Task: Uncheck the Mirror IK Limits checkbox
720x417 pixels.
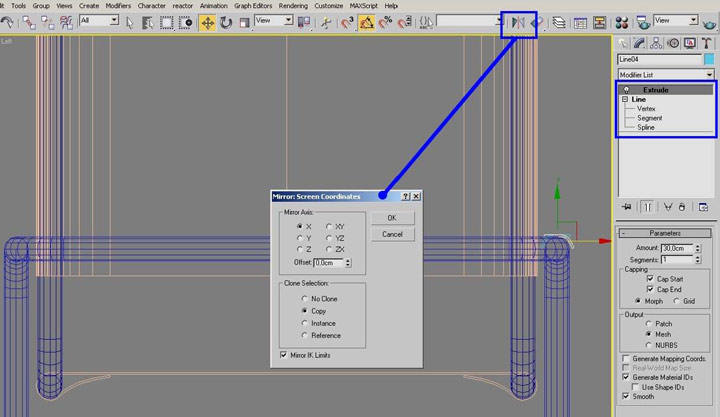Action: point(284,354)
